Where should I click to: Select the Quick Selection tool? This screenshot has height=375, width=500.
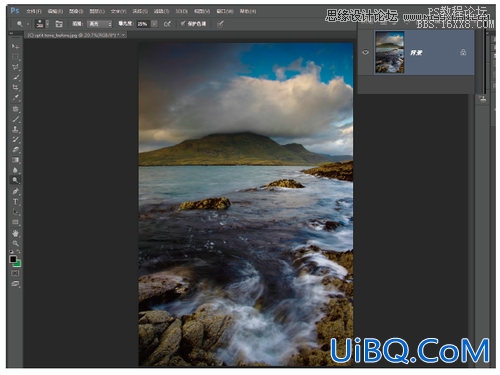click(15, 77)
